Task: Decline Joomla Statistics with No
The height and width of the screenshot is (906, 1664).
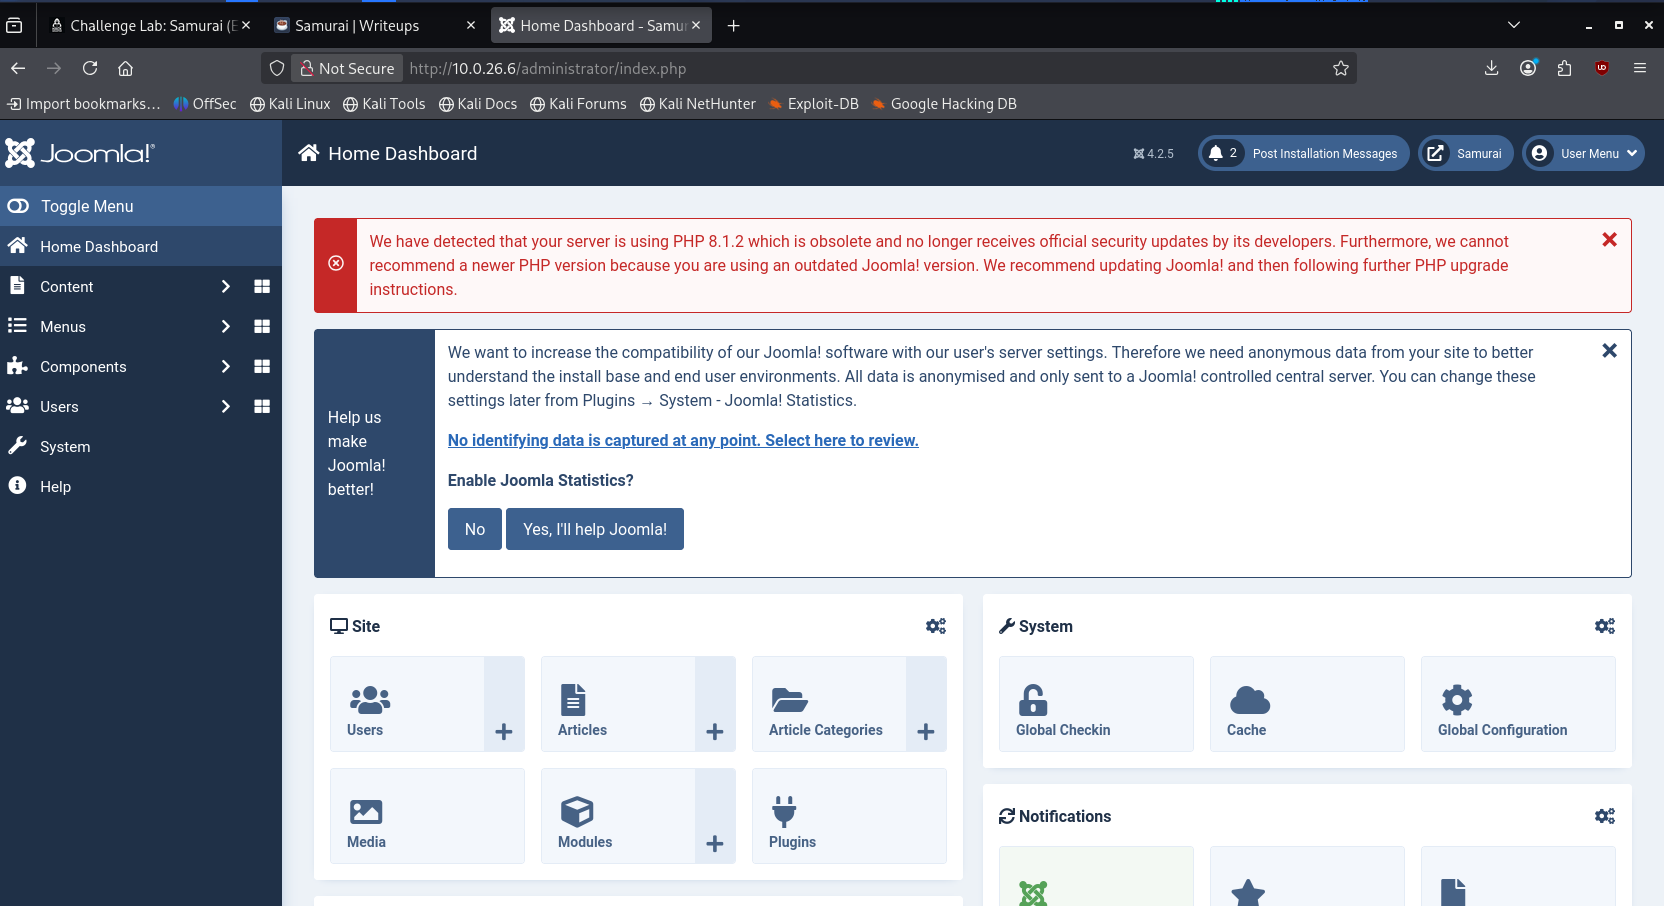Action: [475, 529]
